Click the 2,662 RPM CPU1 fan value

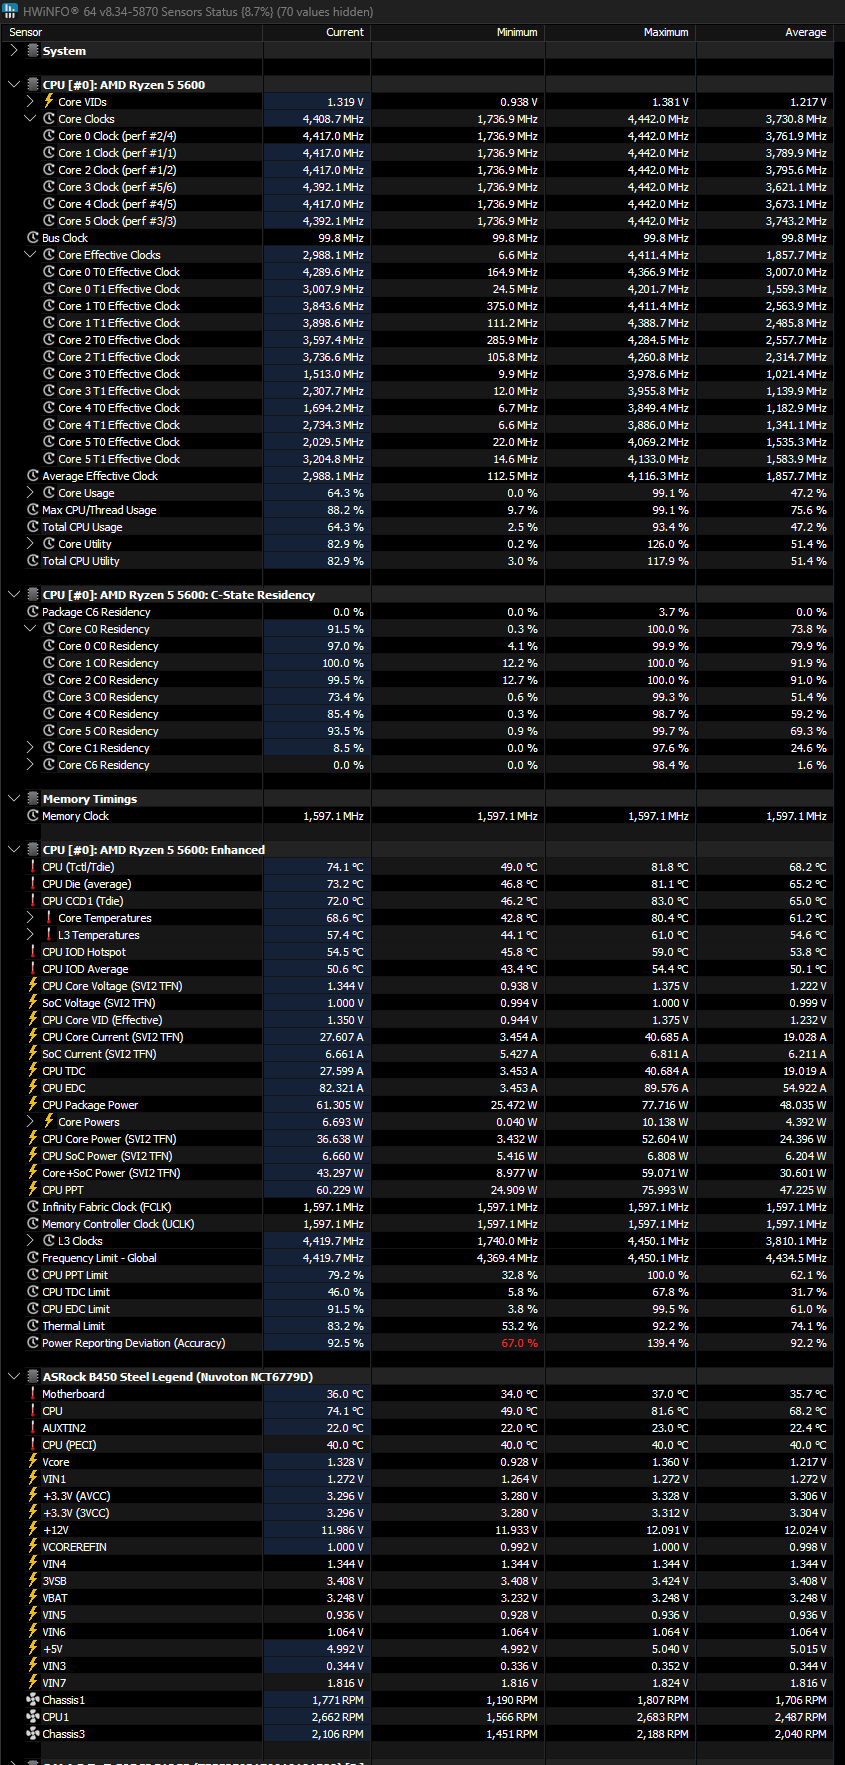point(338,1716)
